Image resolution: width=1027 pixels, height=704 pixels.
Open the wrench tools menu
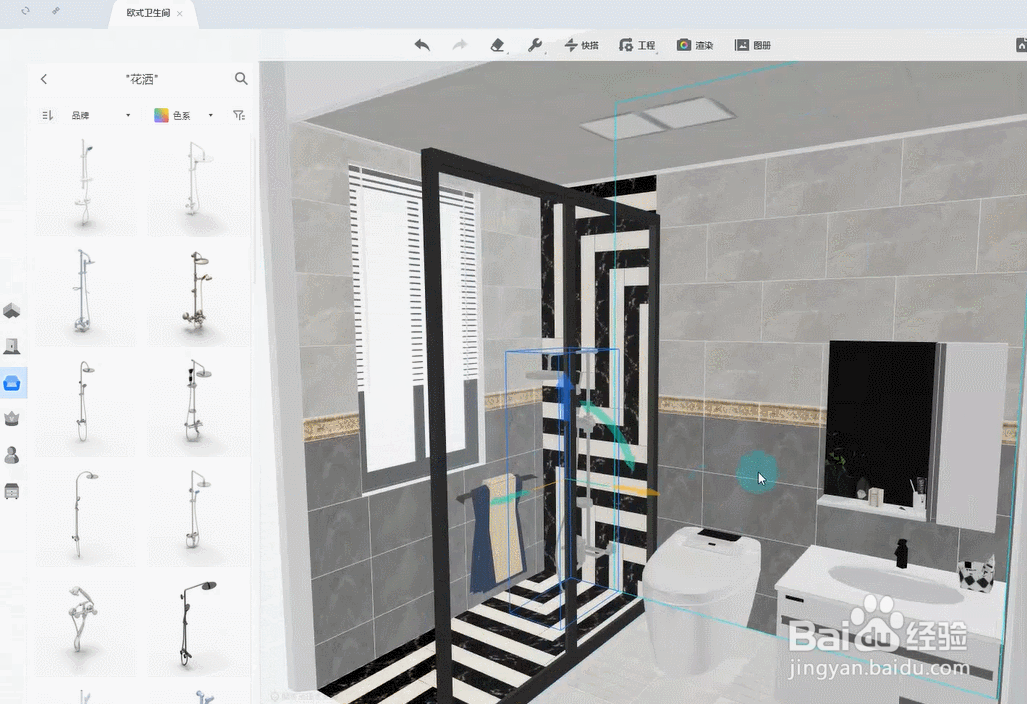point(535,45)
